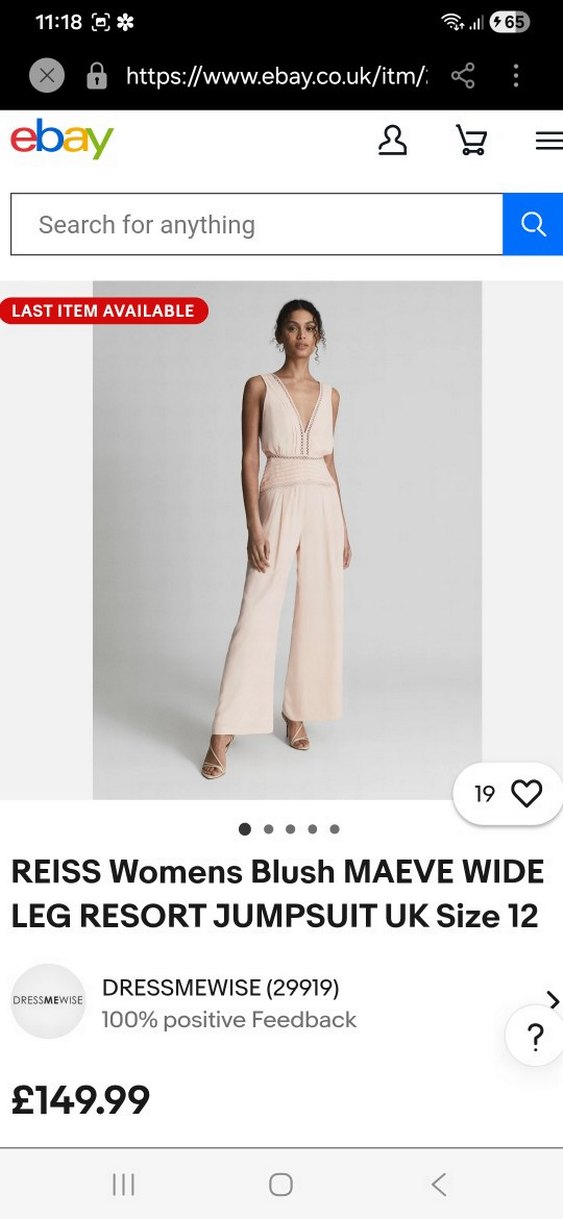Screen dimensions: 563x1219
Task: Tap the DRESSMEWISE seller logo avatar
Action: coord(48,1000)
